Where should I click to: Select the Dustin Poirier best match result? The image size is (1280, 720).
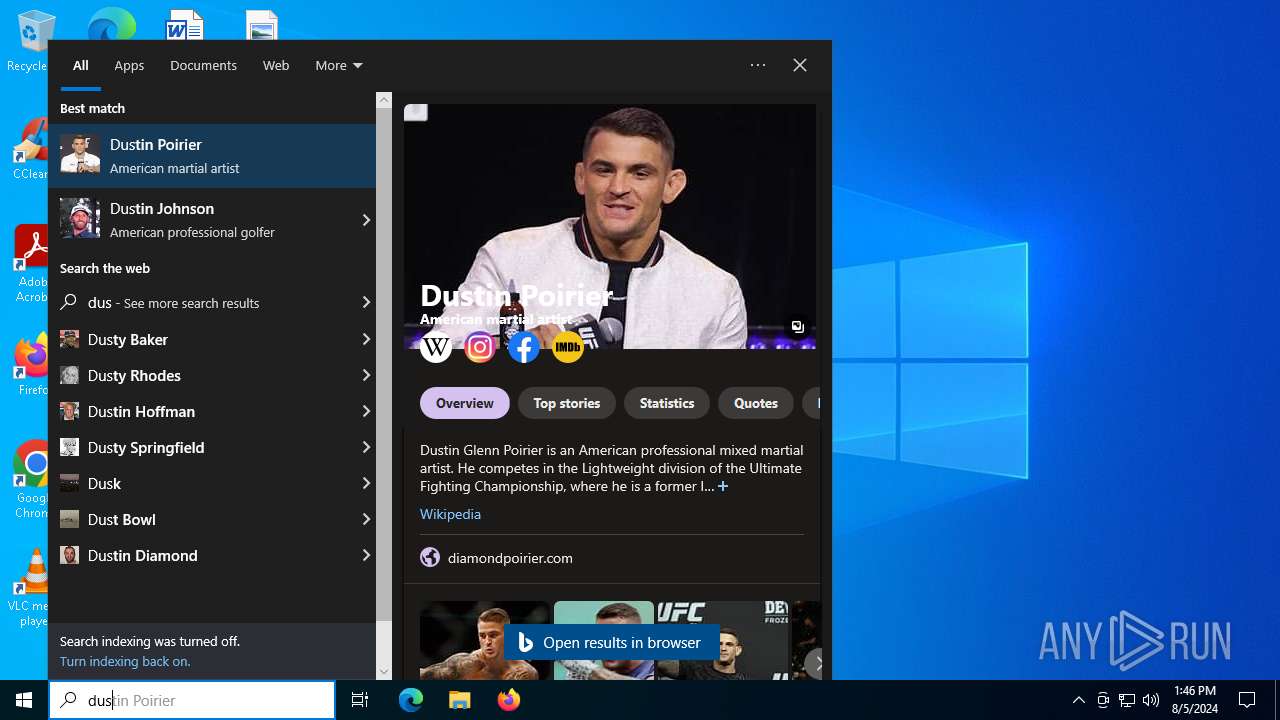pos(212,156)
